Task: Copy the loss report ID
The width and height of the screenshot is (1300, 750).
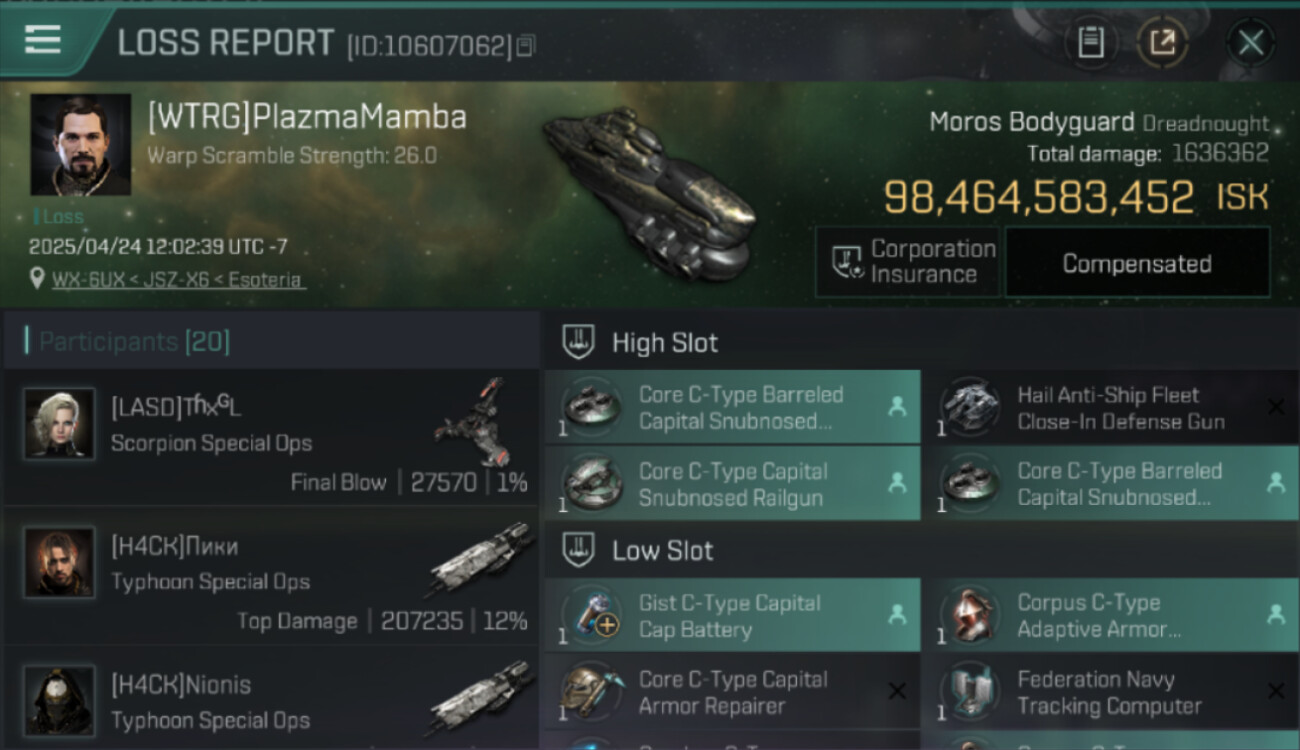Action: point(526,46)
